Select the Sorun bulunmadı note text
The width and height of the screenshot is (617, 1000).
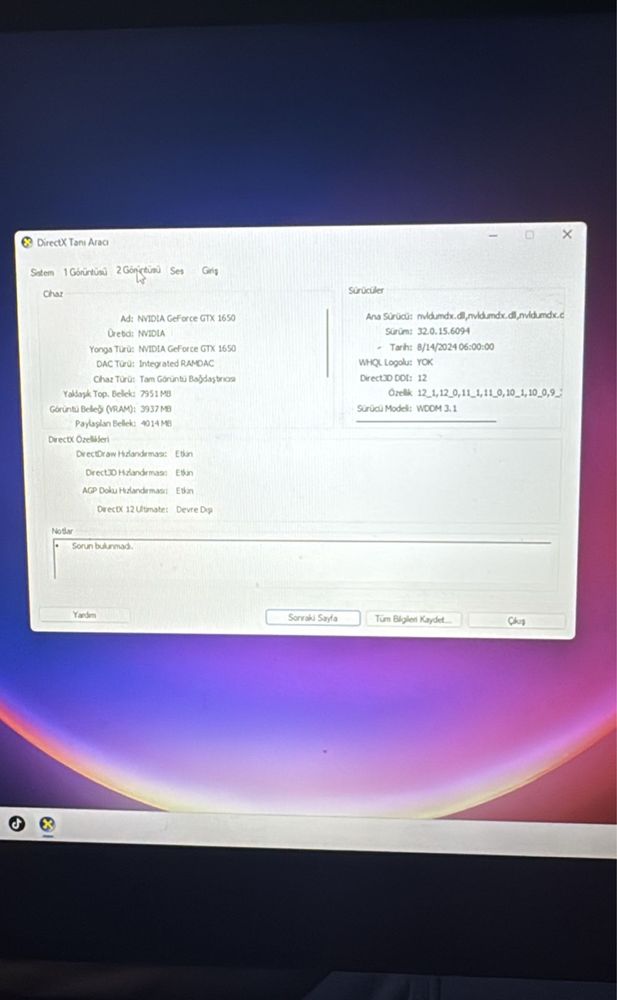click(102, 546)
